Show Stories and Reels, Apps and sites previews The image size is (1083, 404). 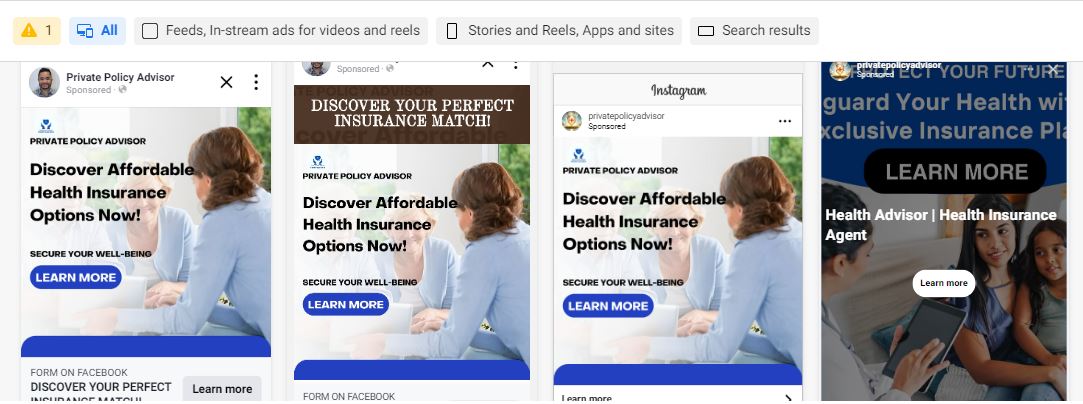(x=559, y=30)
